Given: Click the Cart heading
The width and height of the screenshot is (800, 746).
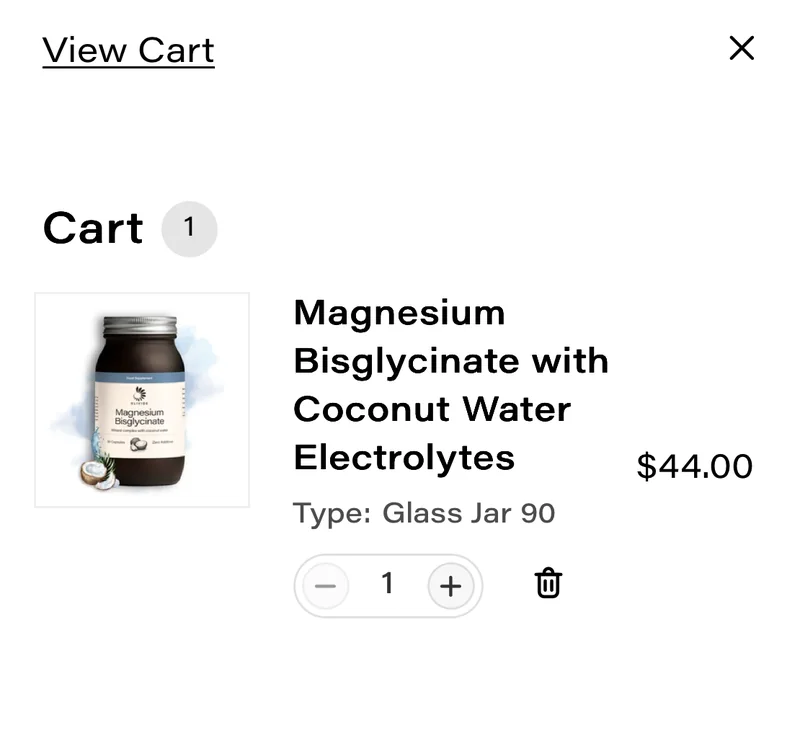Looking at the screenshot, I should tap(93, 228).
